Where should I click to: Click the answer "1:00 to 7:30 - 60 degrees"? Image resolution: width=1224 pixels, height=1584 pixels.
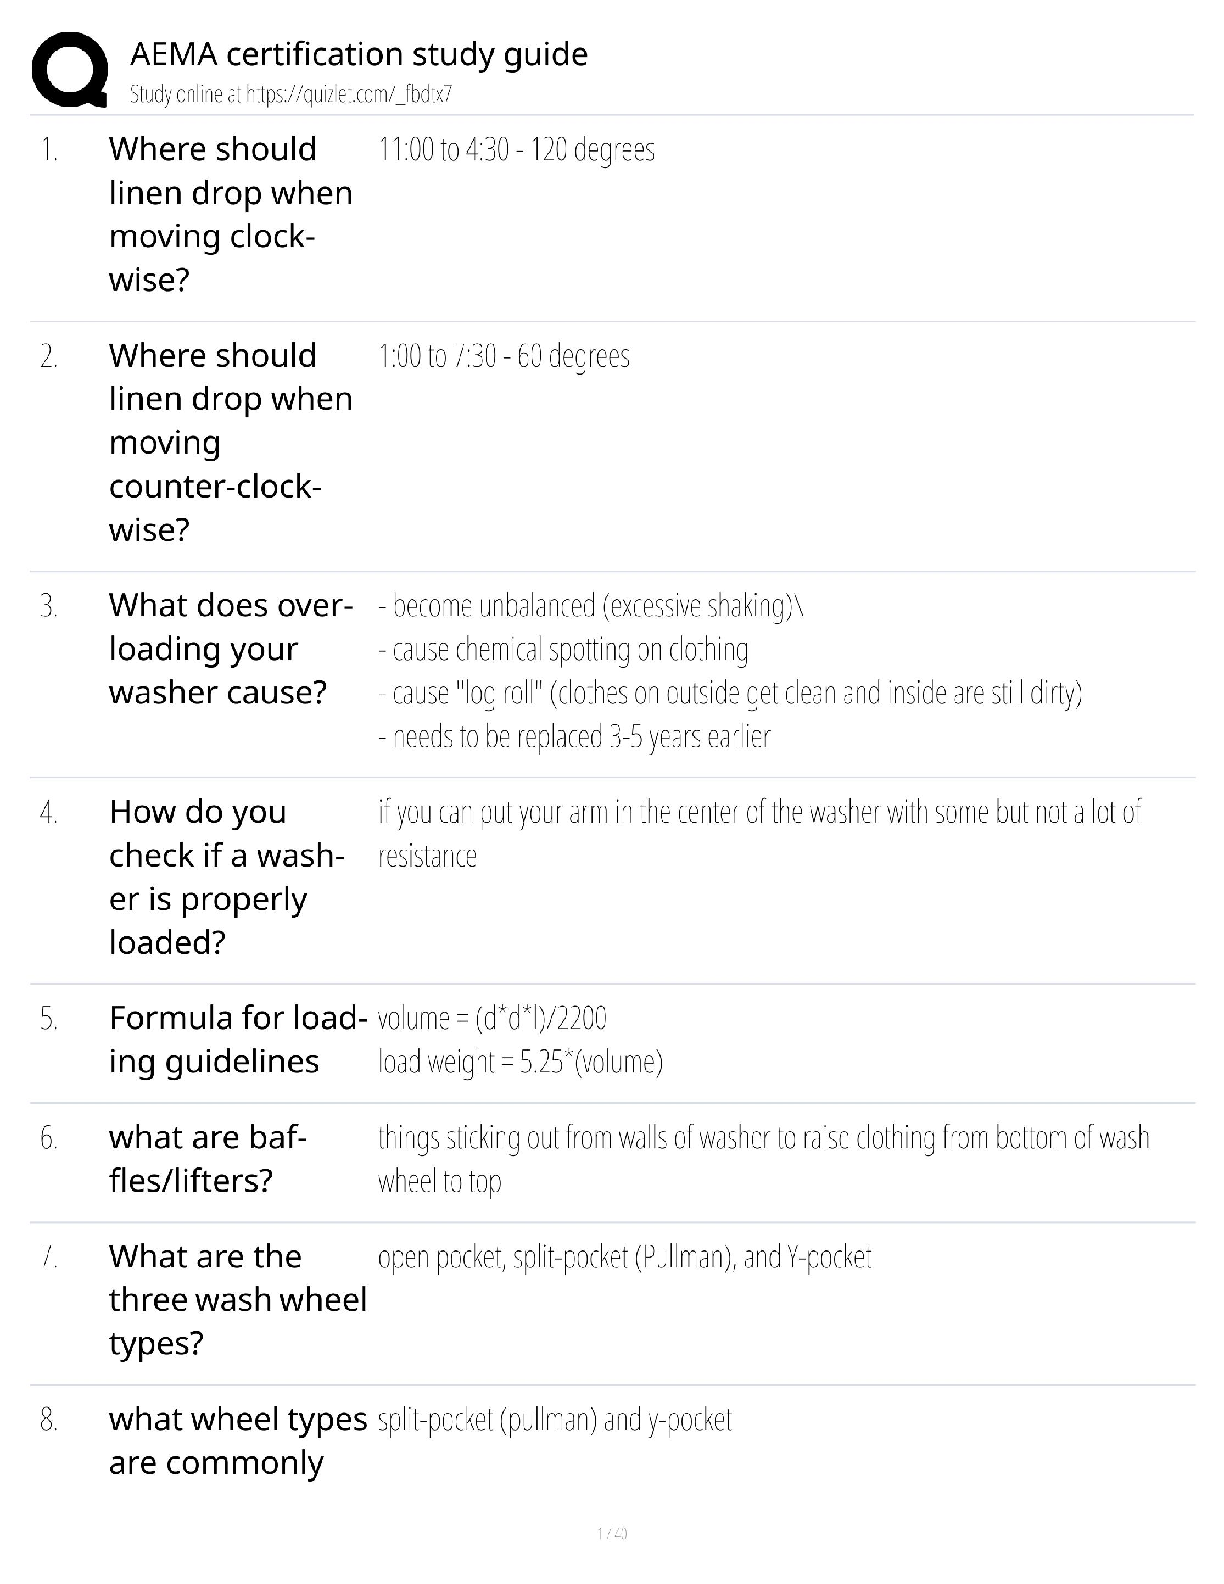(x=504, y=357)
